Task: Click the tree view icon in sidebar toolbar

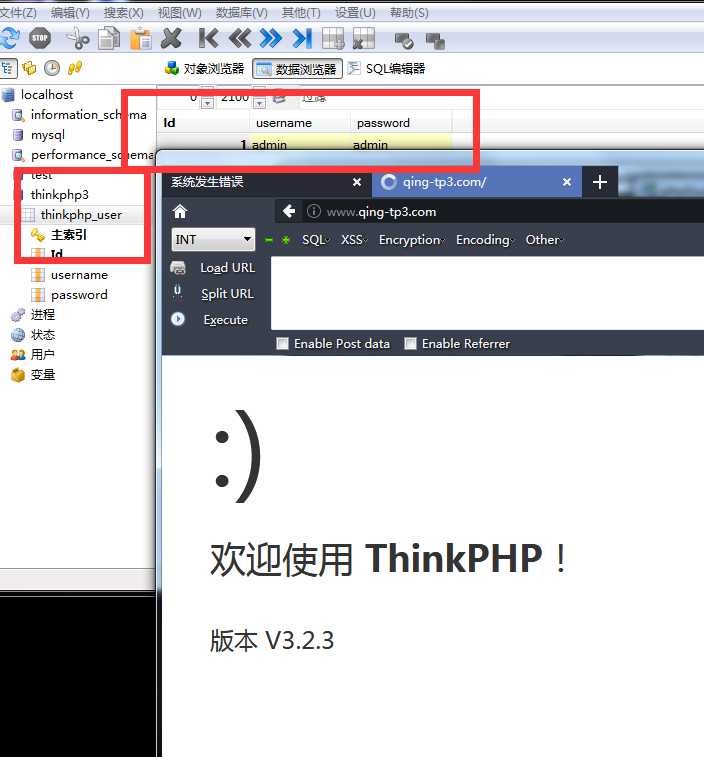Action: tap(8, 69)
